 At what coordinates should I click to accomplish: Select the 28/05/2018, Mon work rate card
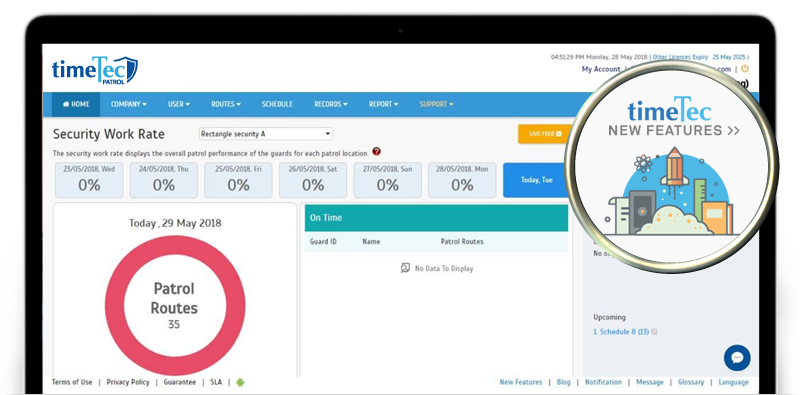(x=462, y=180)
